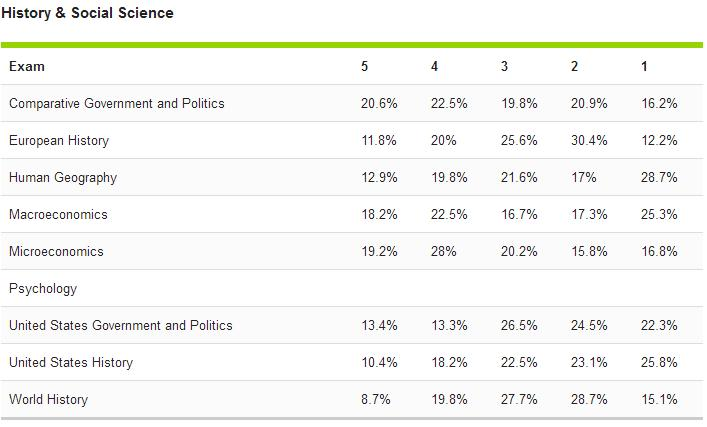
Task: Select the score 1 column header
Action: coord(645,66)
